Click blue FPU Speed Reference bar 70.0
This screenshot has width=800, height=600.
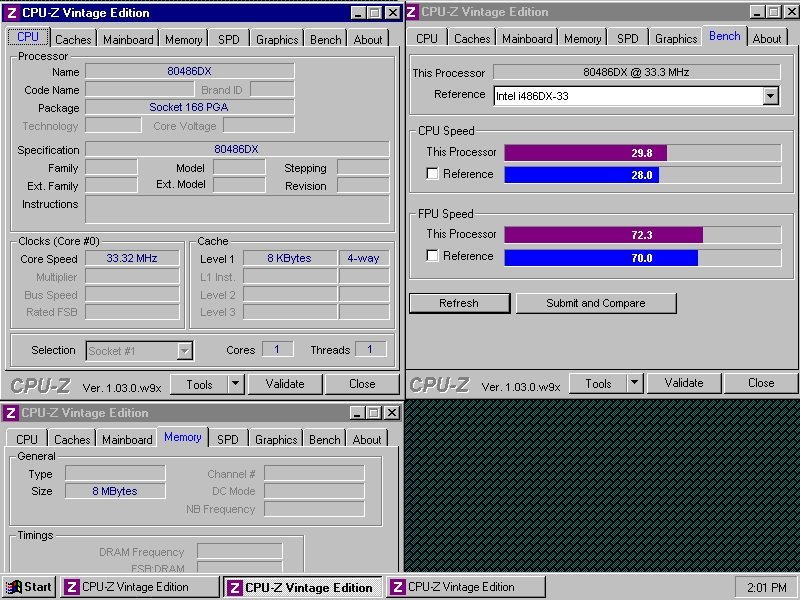pos(601,258)
